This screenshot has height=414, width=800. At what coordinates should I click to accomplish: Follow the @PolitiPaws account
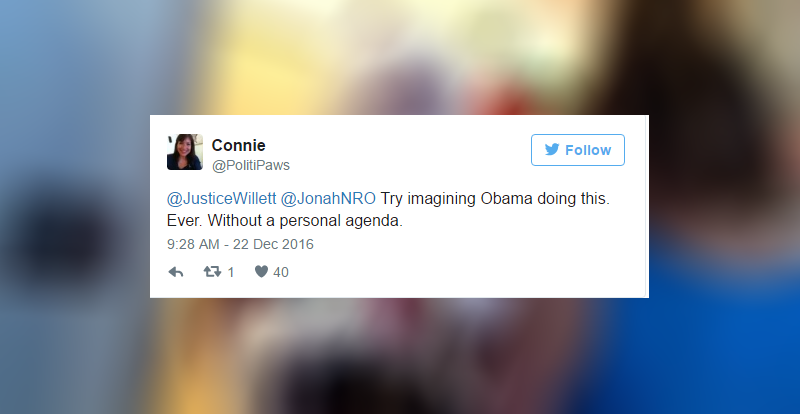[x=578, y=150]
